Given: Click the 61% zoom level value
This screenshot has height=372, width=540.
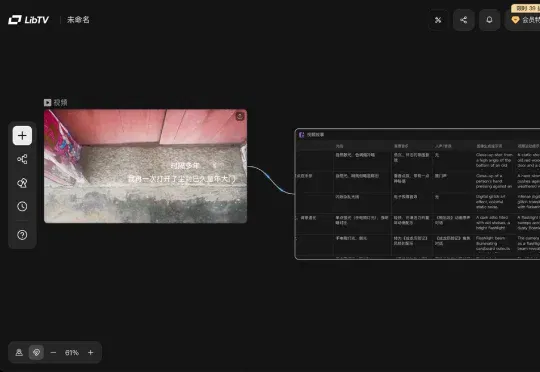Looking at the screenshot, I should (x=72, y=352).
